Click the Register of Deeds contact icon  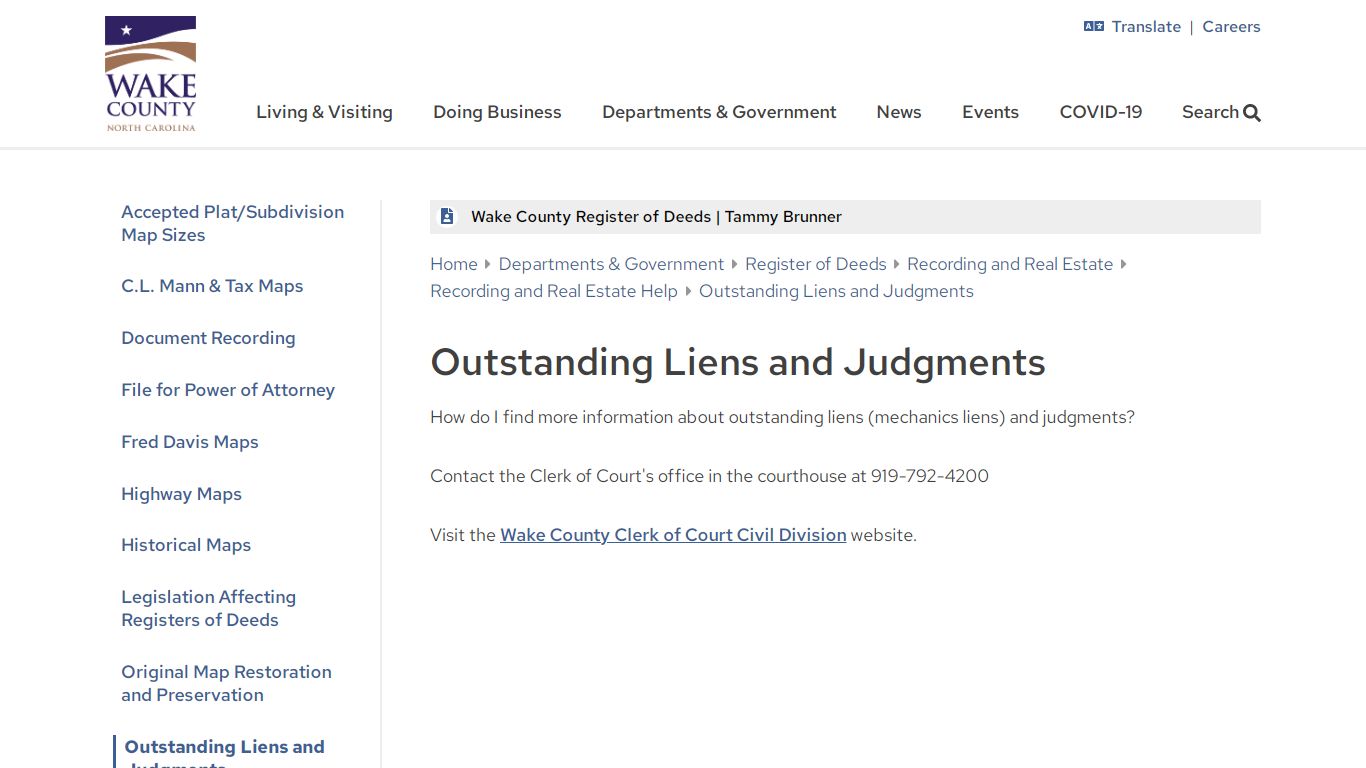(447, 216)
